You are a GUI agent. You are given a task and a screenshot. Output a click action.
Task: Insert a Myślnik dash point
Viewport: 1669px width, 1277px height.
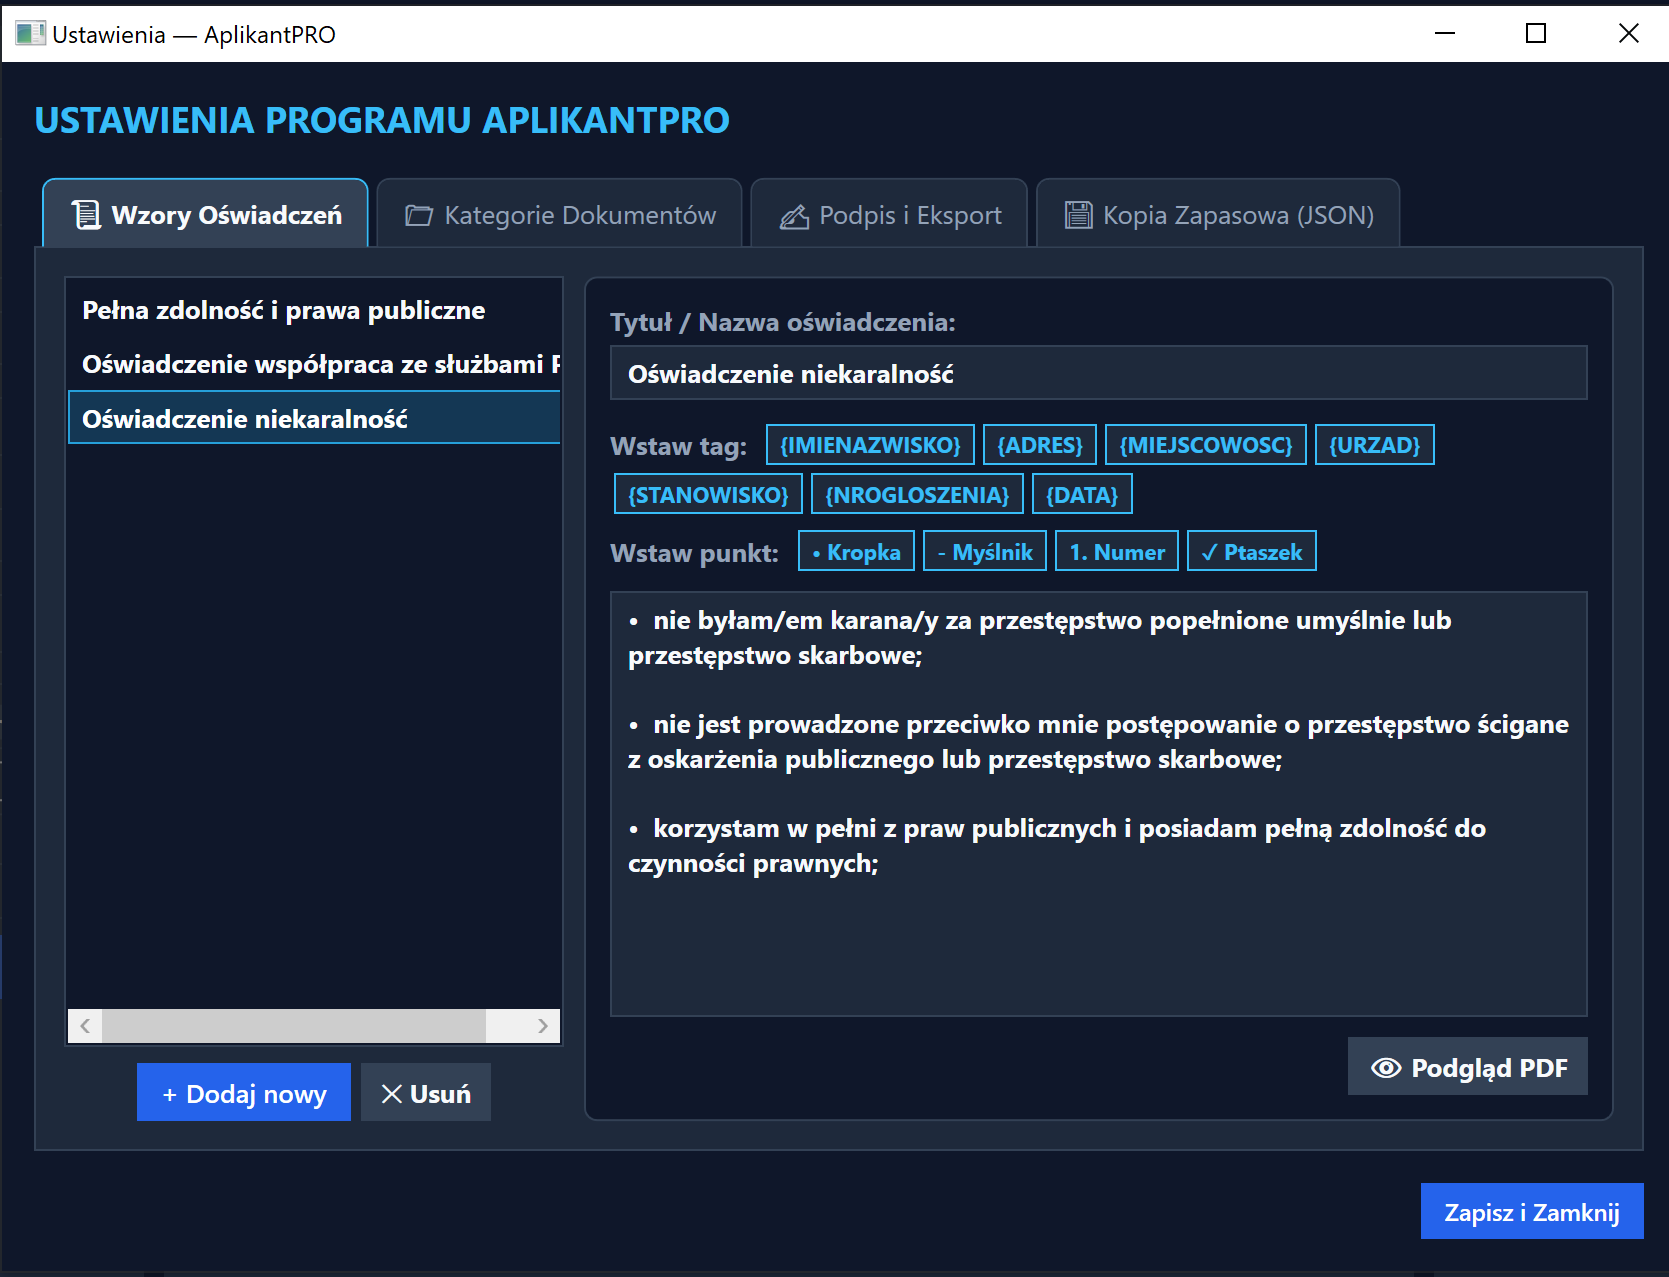985,552
